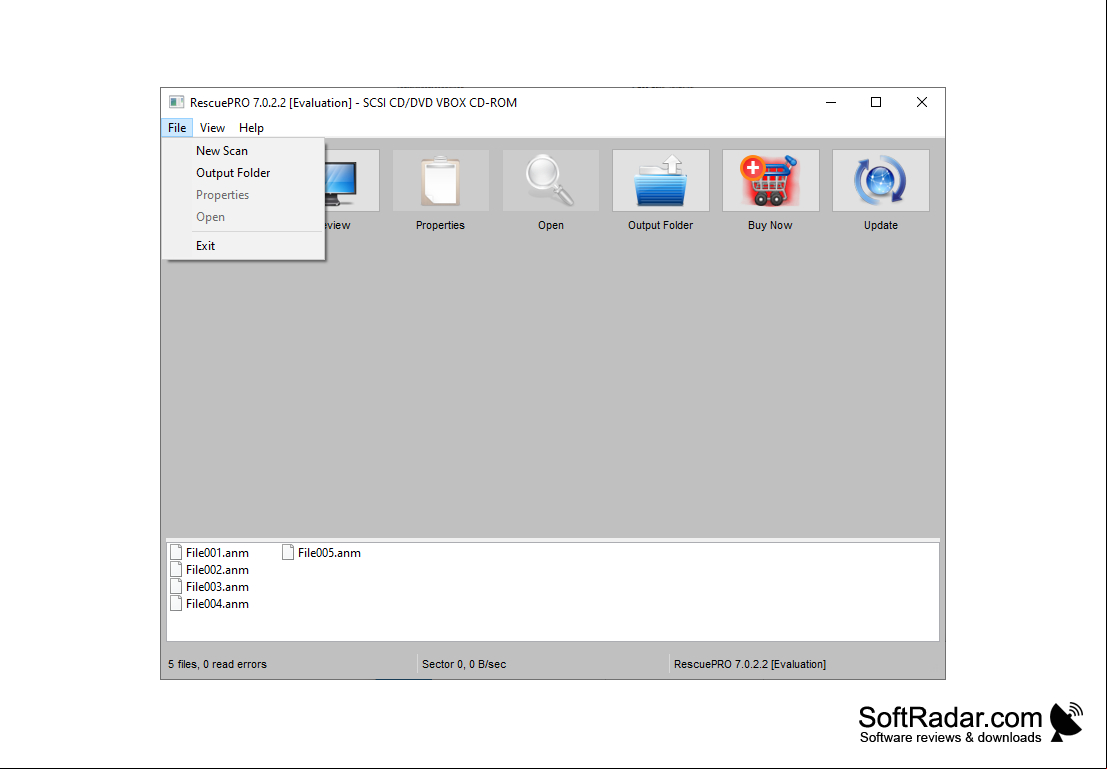Click the File001.anm file icon
This screenshot has height=769, width=1107.
(176, 552)
